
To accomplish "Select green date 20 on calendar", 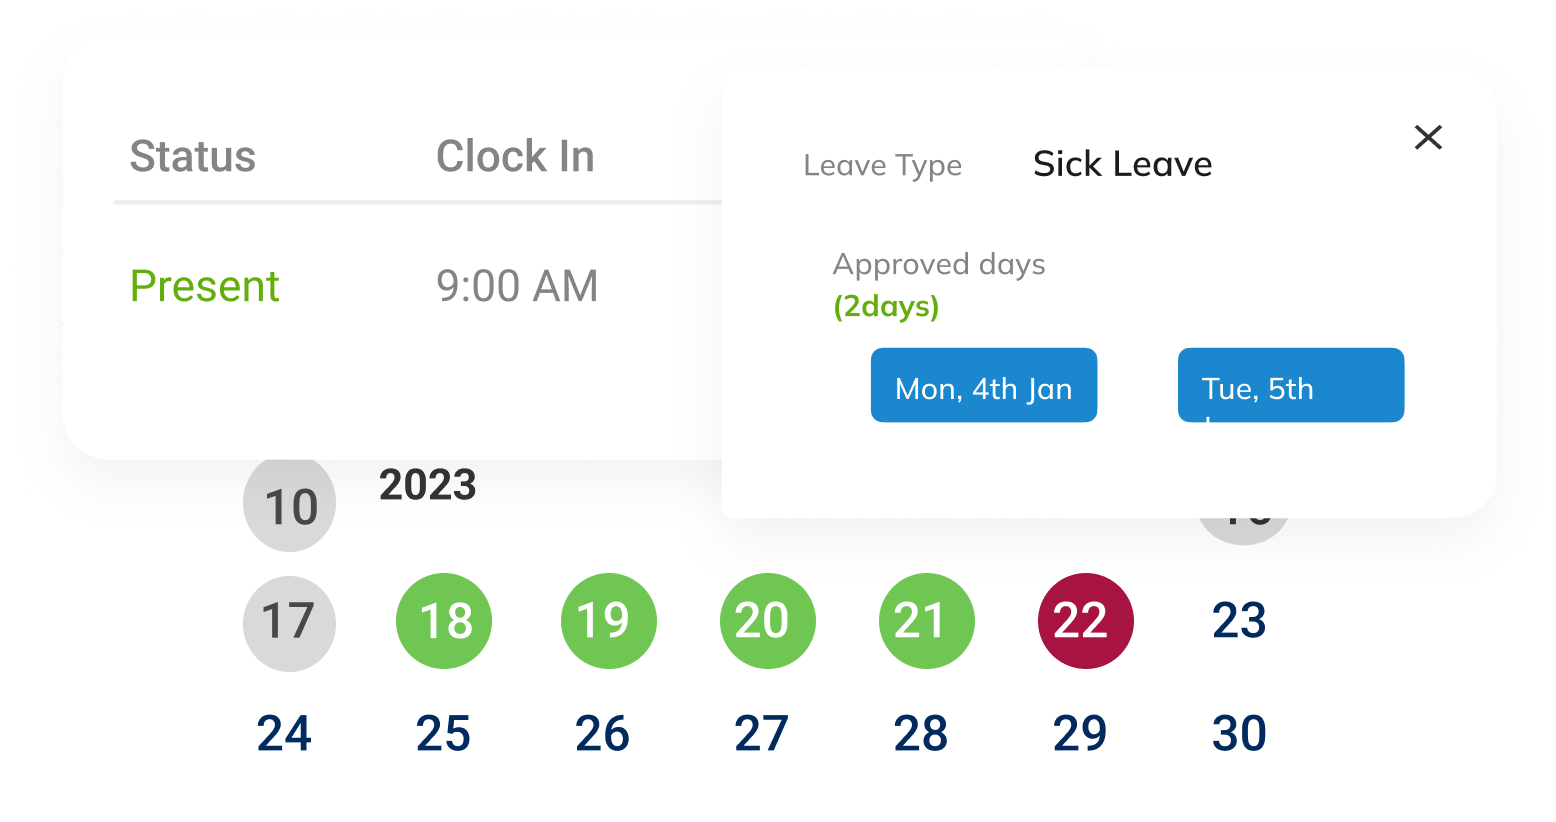I will [767, 621].
